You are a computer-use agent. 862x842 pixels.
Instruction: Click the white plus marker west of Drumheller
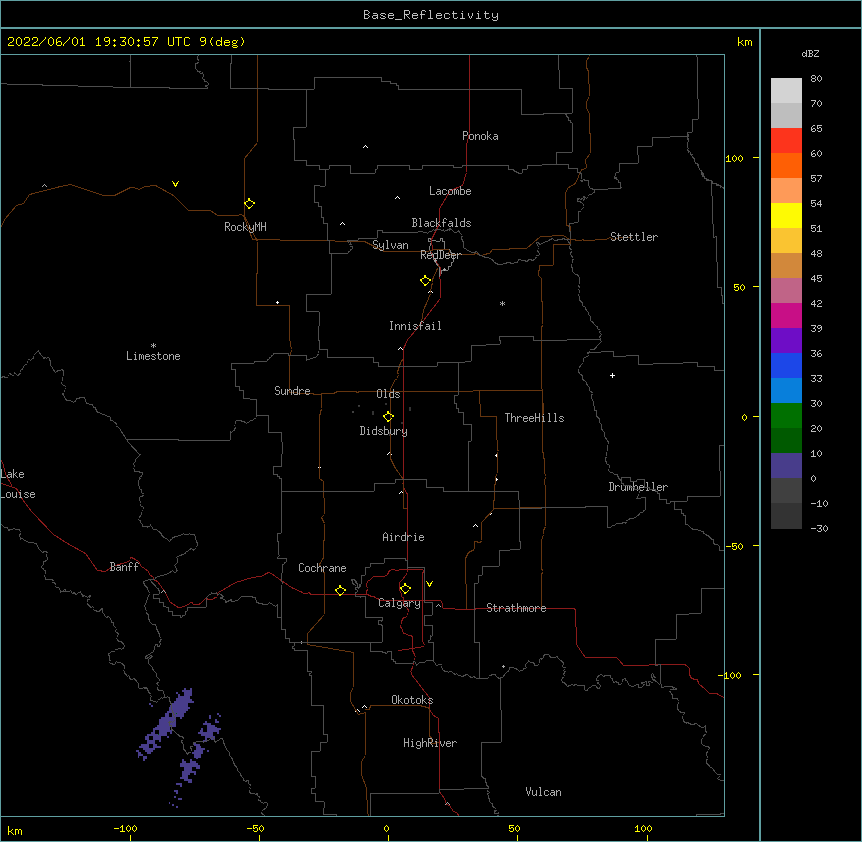pos(612,375)
